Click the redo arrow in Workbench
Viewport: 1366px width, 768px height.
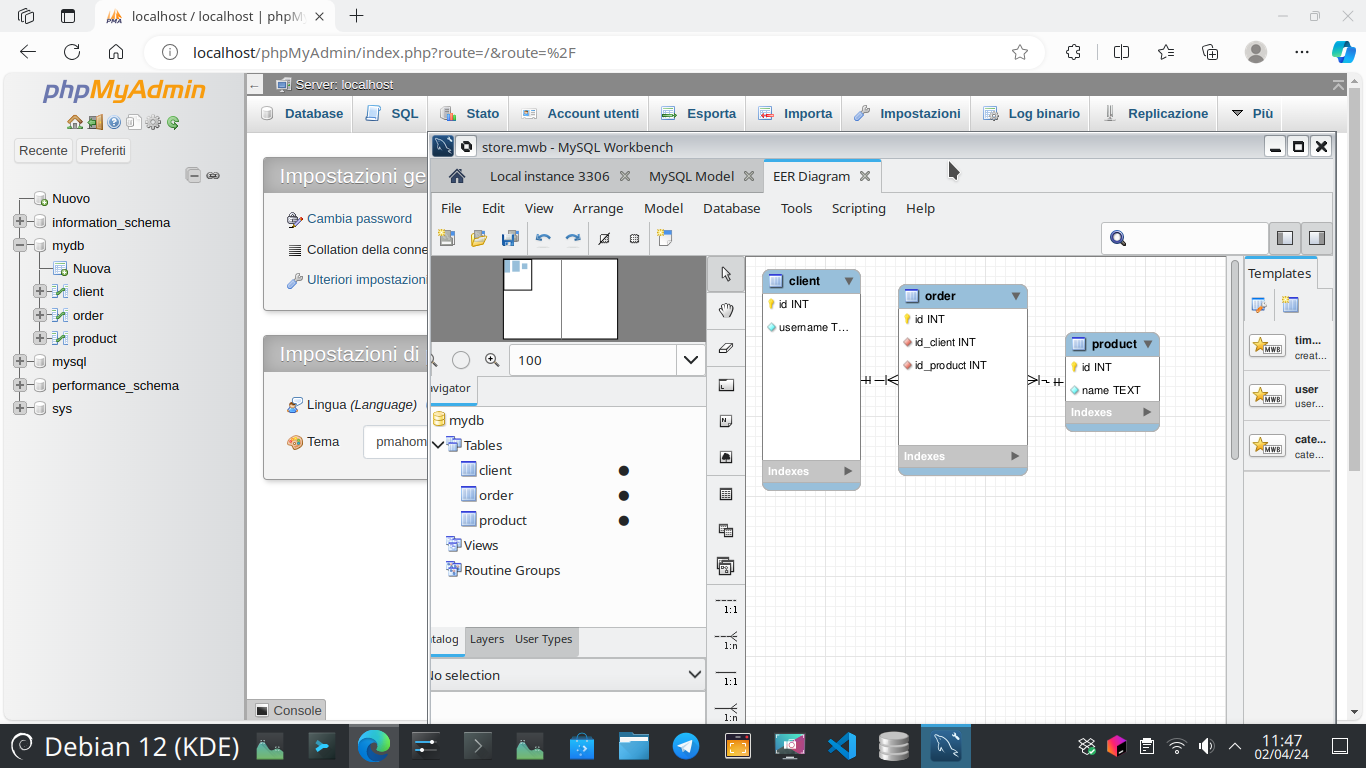point(573,238)
